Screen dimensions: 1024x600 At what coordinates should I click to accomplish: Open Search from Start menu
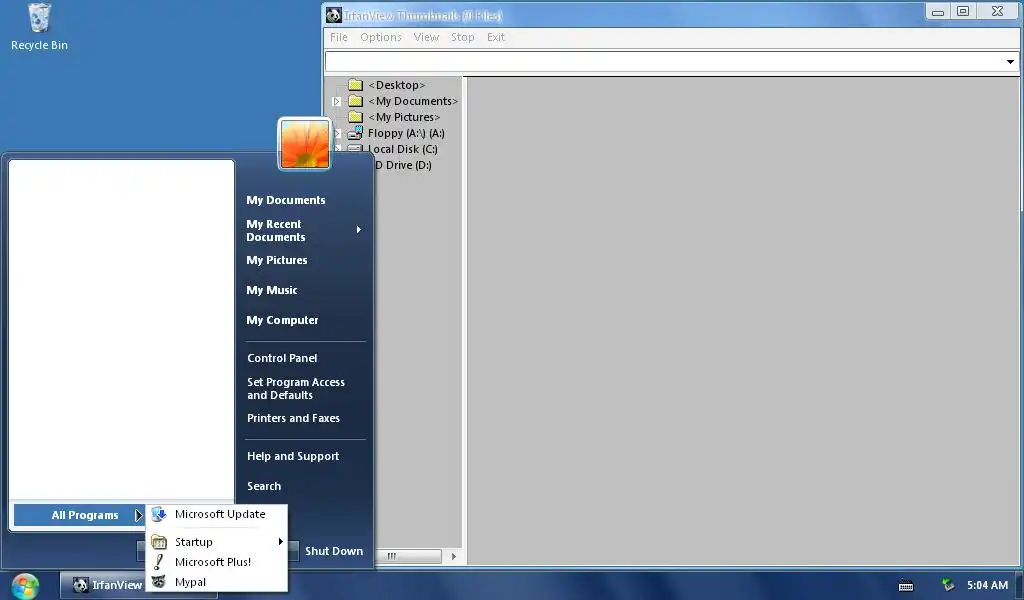(x=264, y=486)
